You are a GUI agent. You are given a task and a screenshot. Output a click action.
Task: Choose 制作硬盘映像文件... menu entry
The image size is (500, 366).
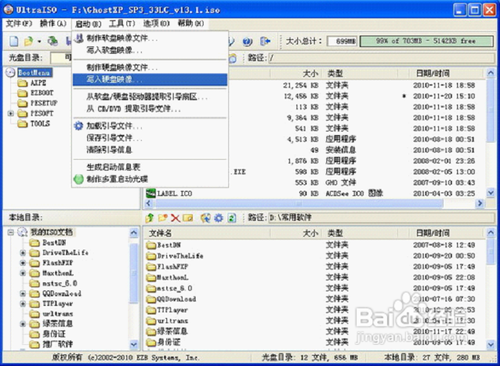(x=150, y=68)
